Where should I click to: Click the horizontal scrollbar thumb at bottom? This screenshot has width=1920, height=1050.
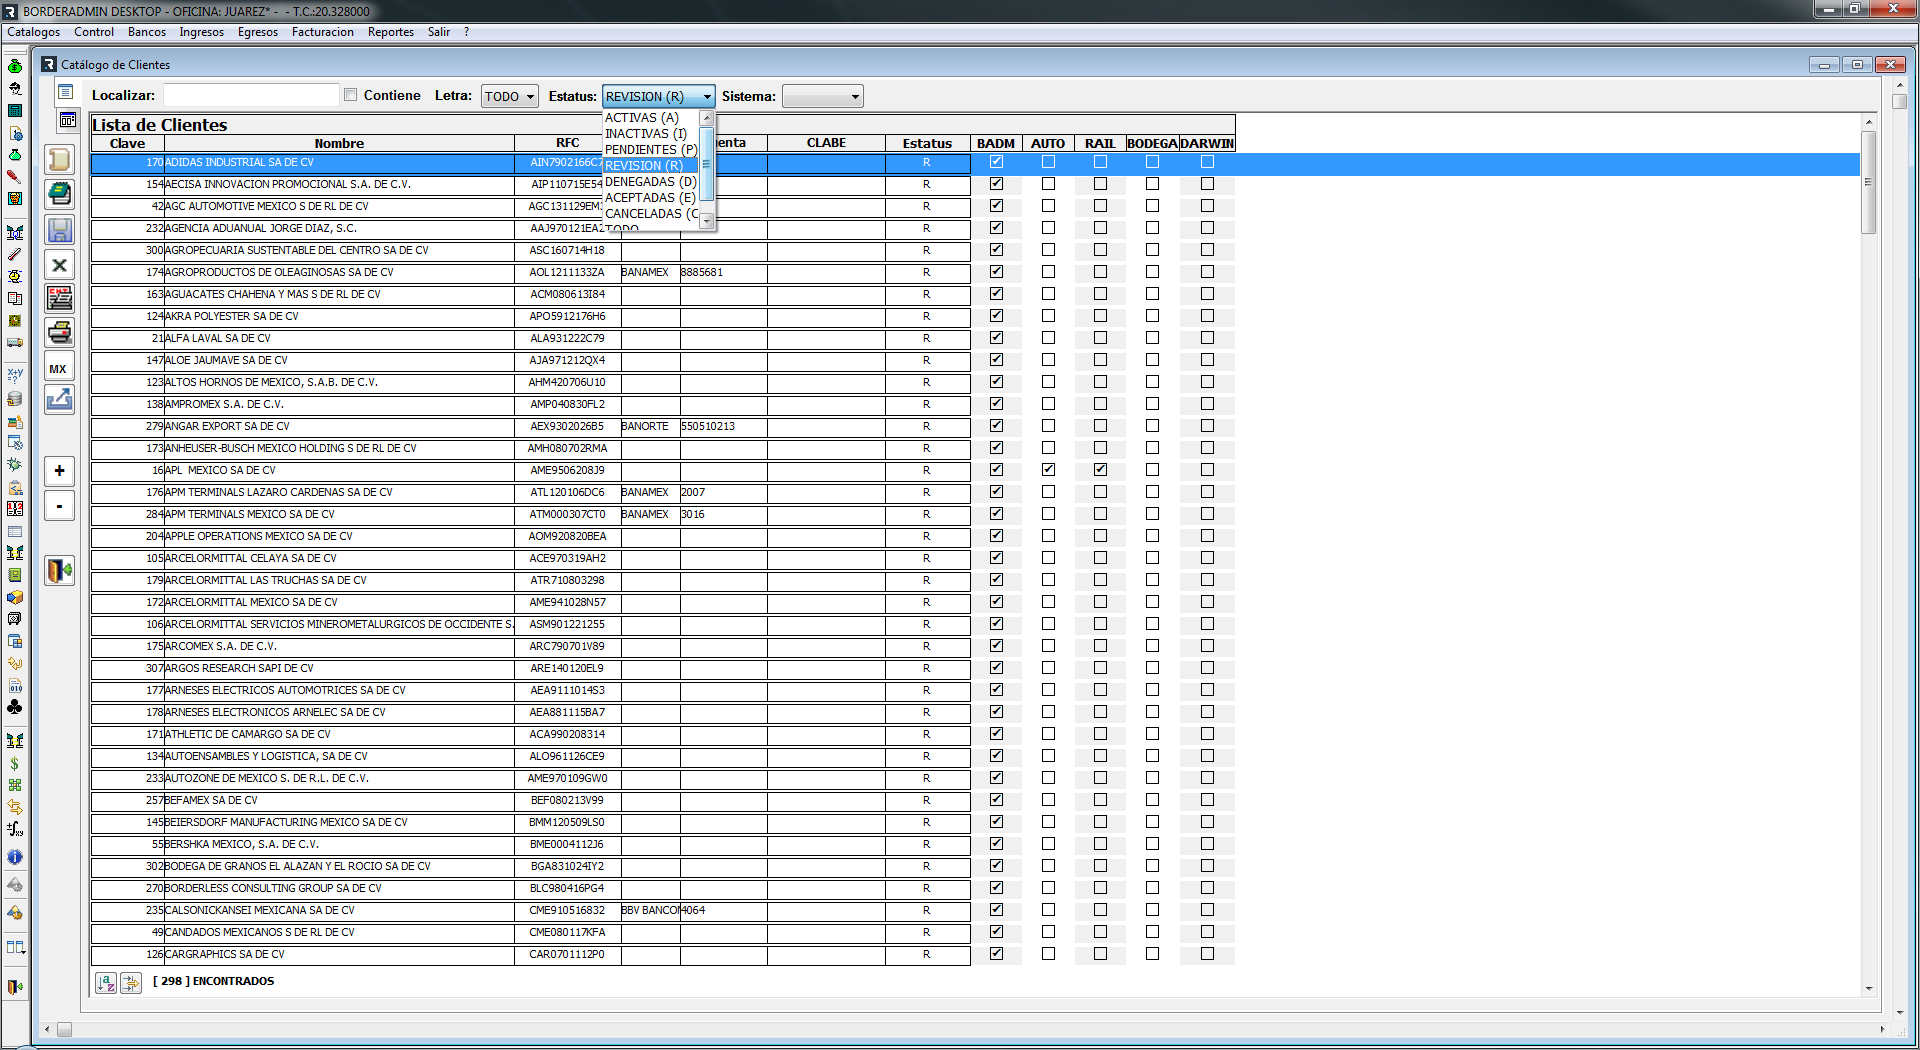[x=64, y=1029]
